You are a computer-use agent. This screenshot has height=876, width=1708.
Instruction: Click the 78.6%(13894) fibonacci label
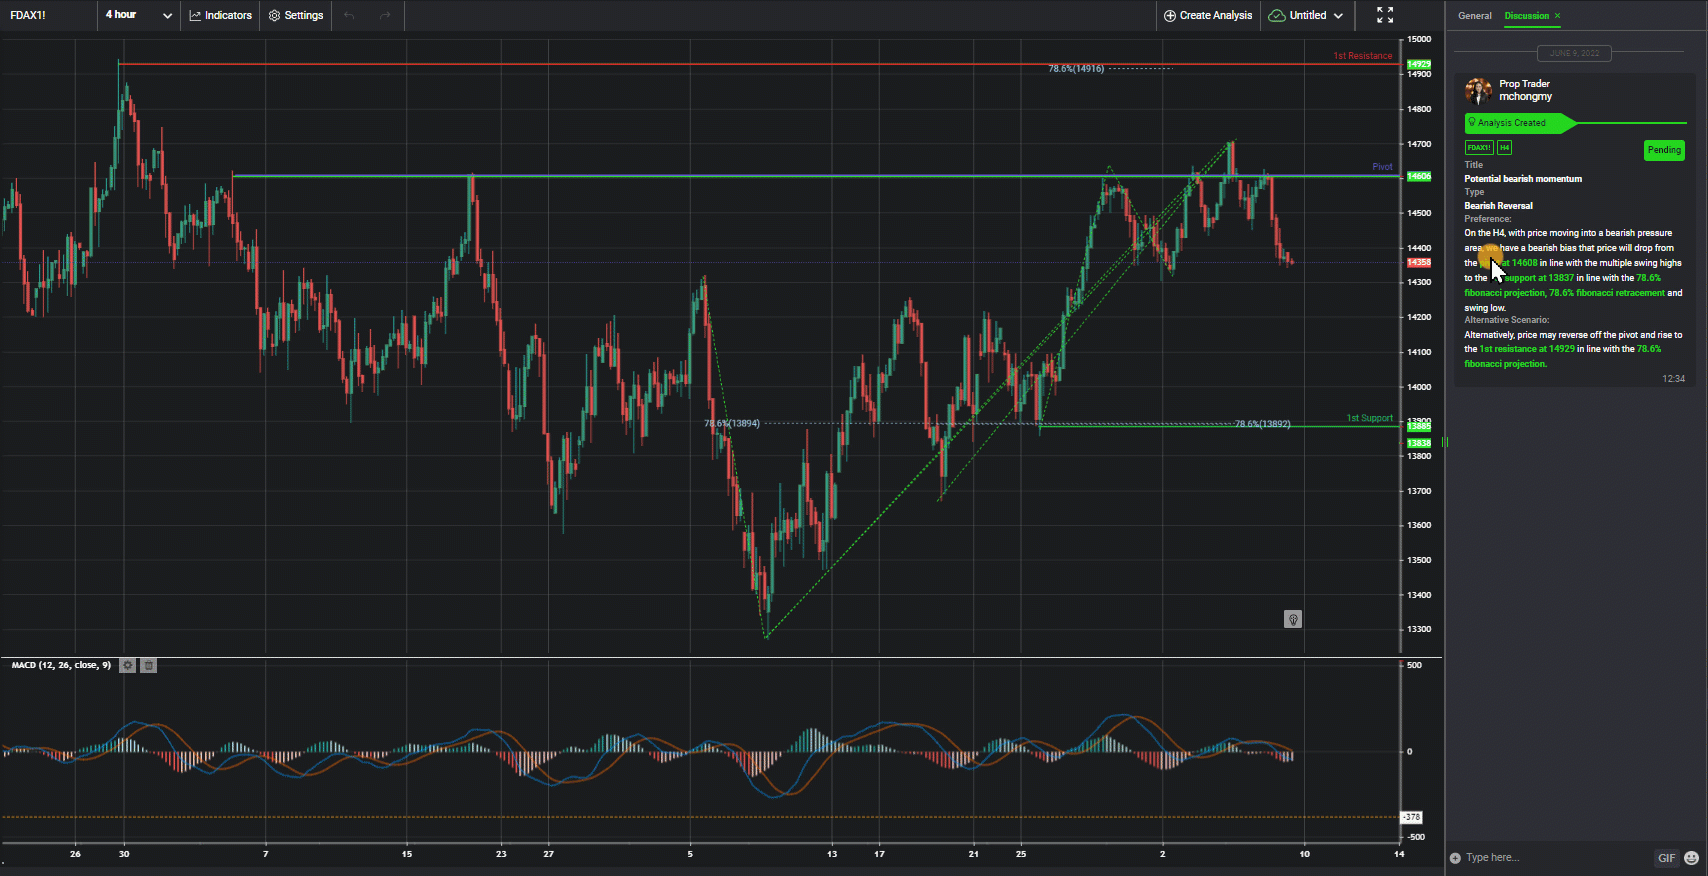pos(731,424)
